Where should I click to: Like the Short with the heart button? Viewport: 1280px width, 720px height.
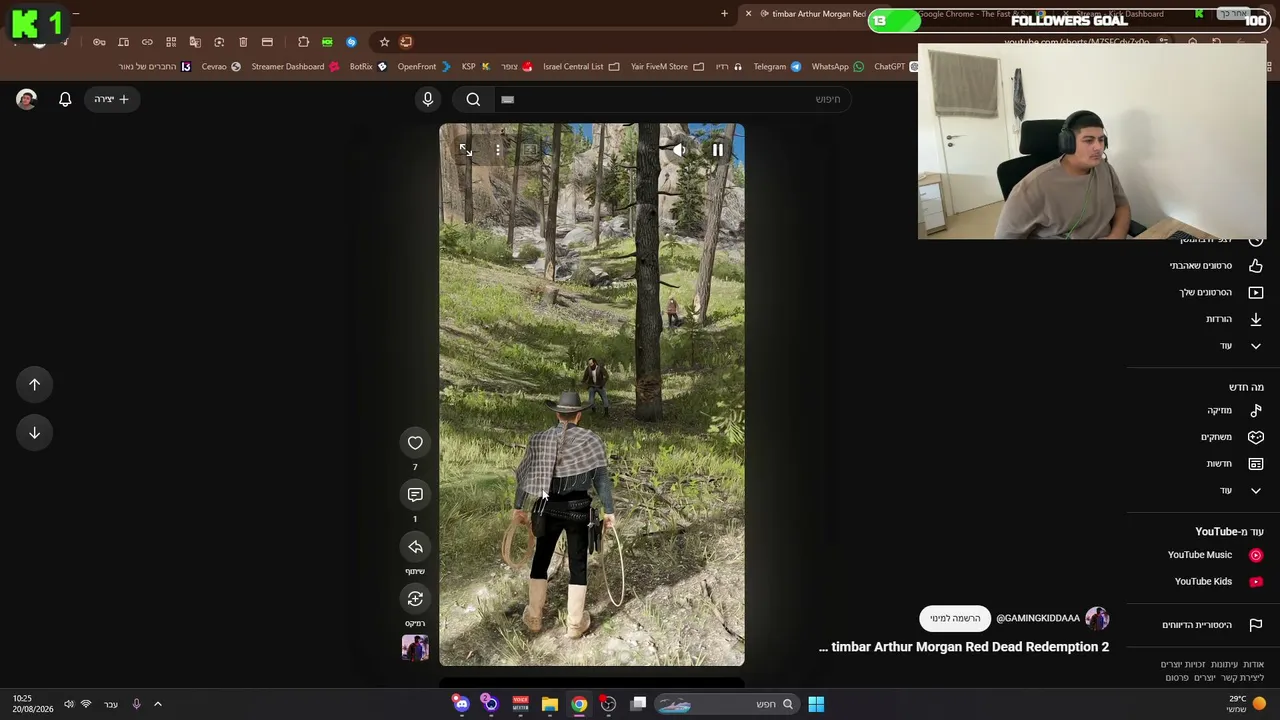coord(415,443)
